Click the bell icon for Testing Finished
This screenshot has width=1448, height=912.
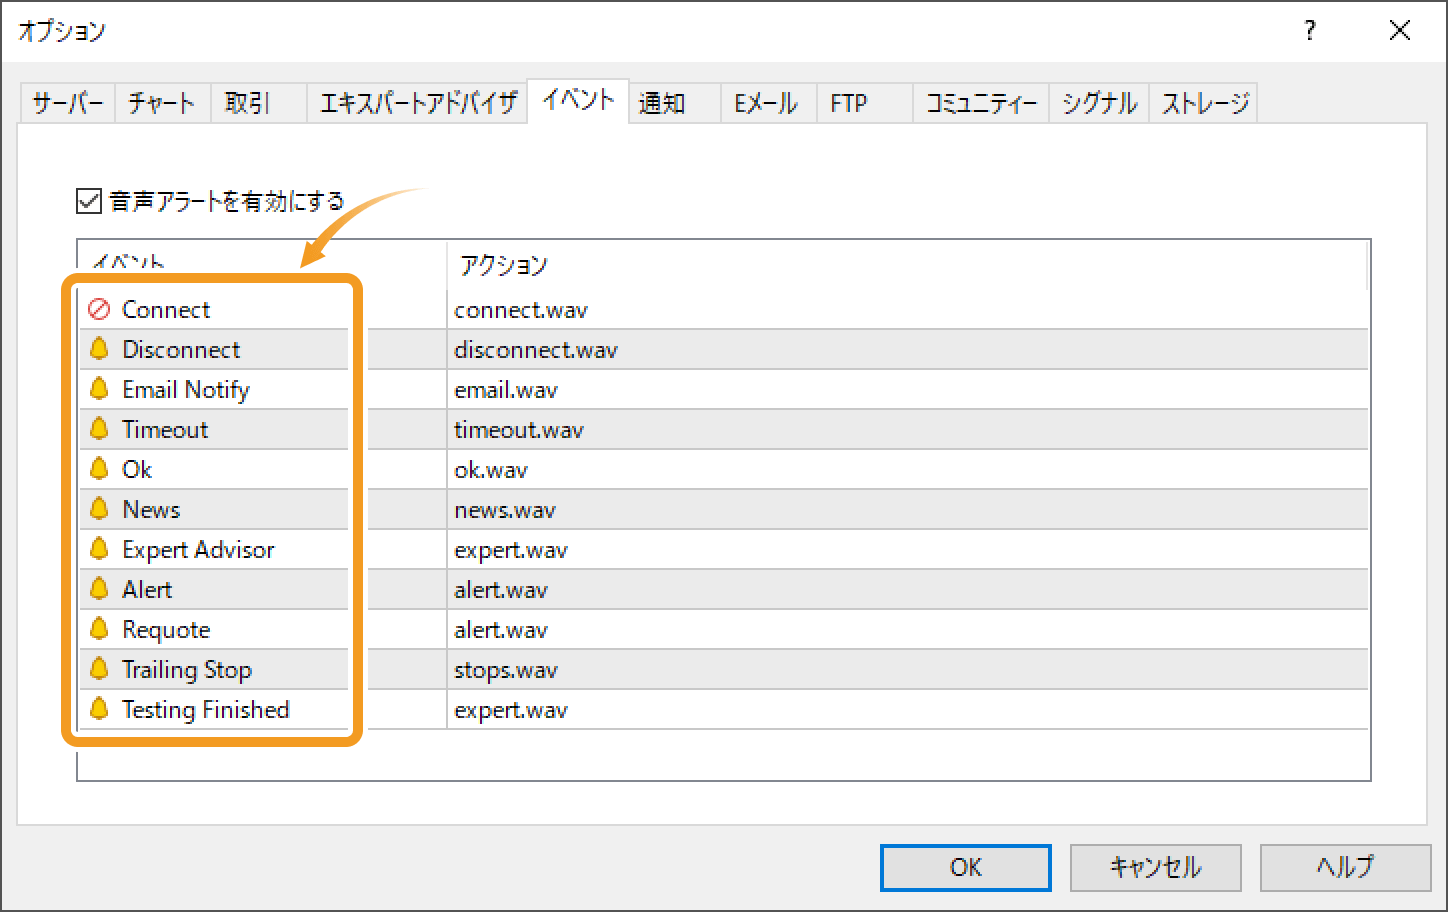click(99, 709)
